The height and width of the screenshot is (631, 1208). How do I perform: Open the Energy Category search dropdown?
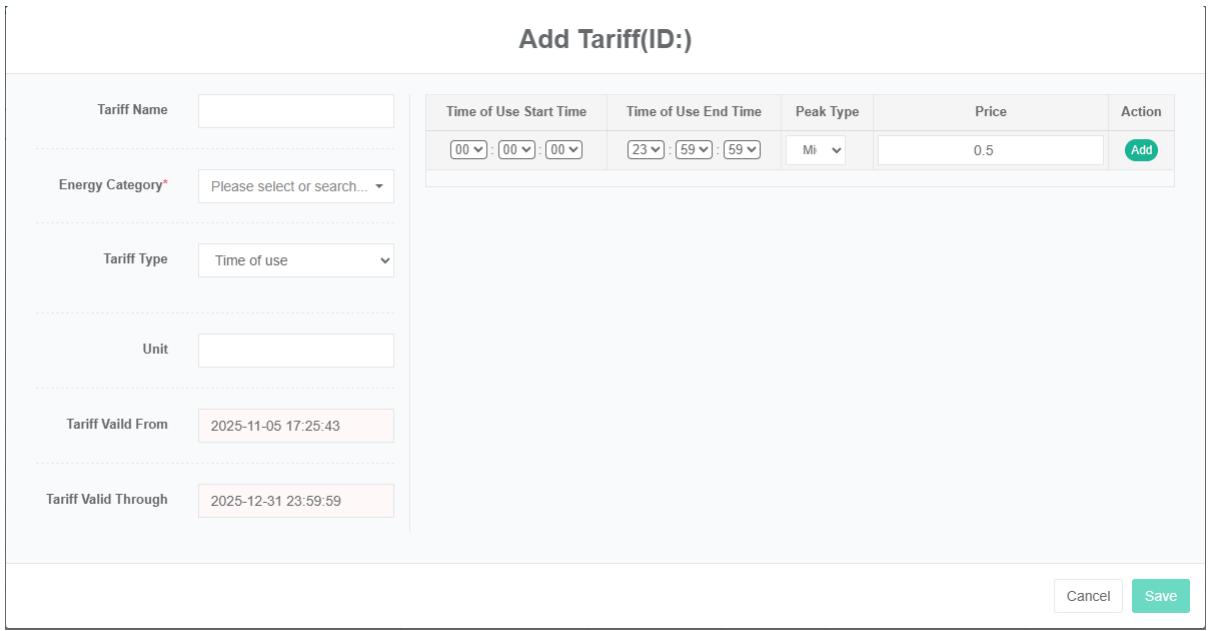[x=296, y=186]
